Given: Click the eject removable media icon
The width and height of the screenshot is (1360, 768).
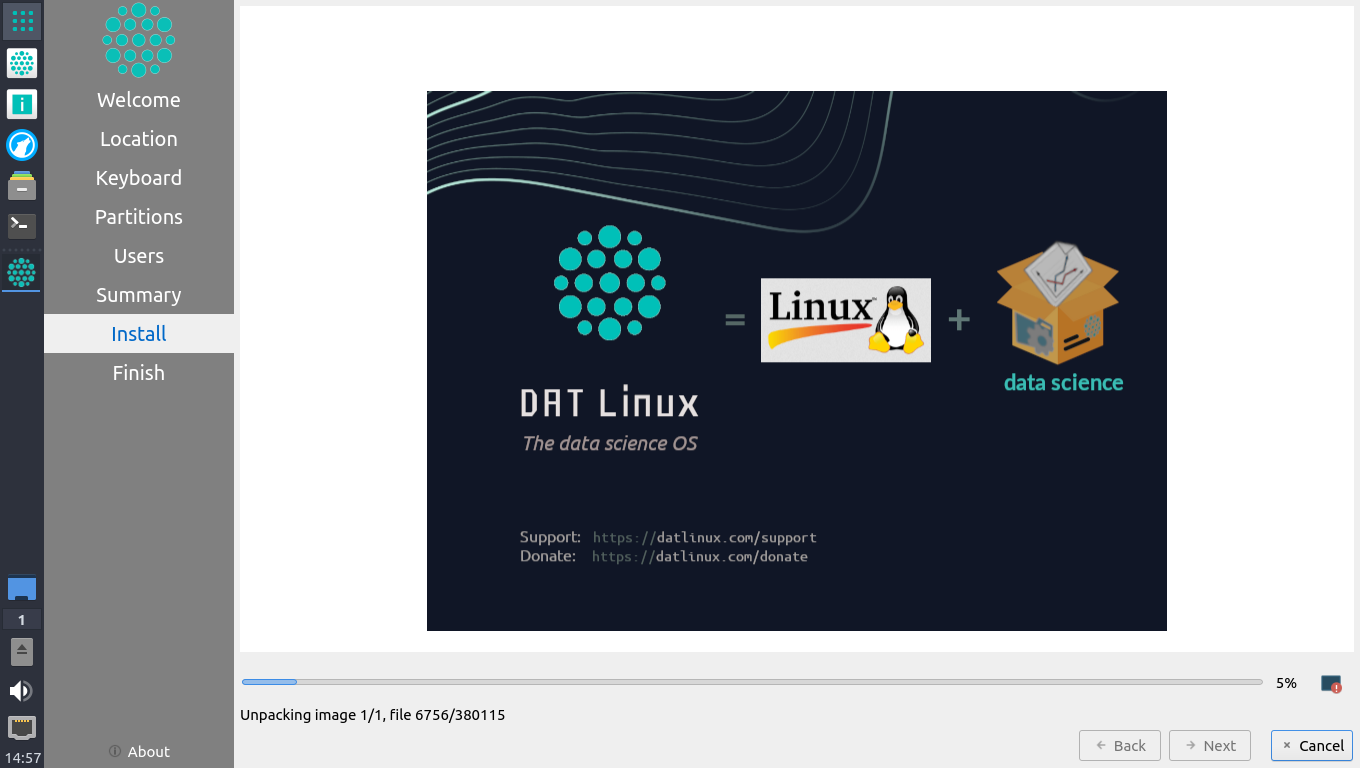Looking at the screenshot, I should tap(22, 651).
